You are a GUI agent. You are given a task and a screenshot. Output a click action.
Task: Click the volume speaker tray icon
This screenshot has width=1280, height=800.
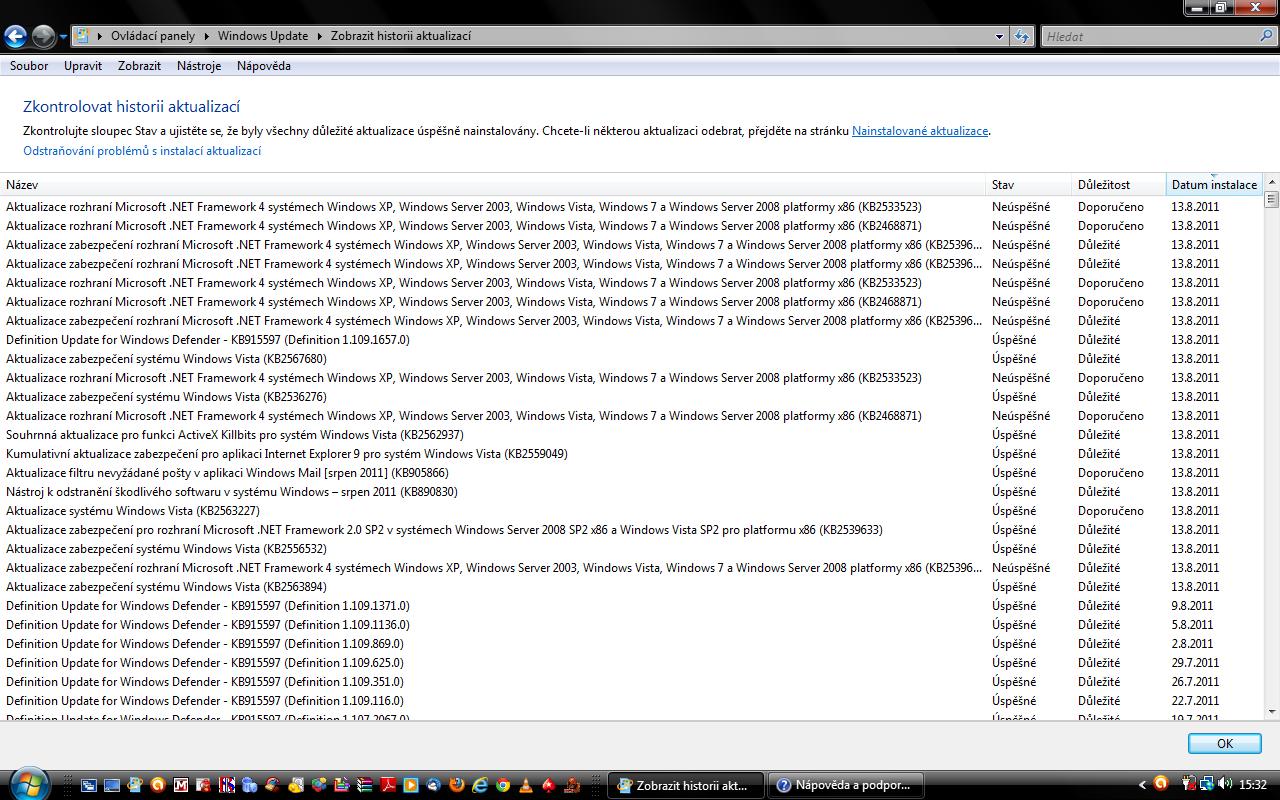[x=1223, y=785]
